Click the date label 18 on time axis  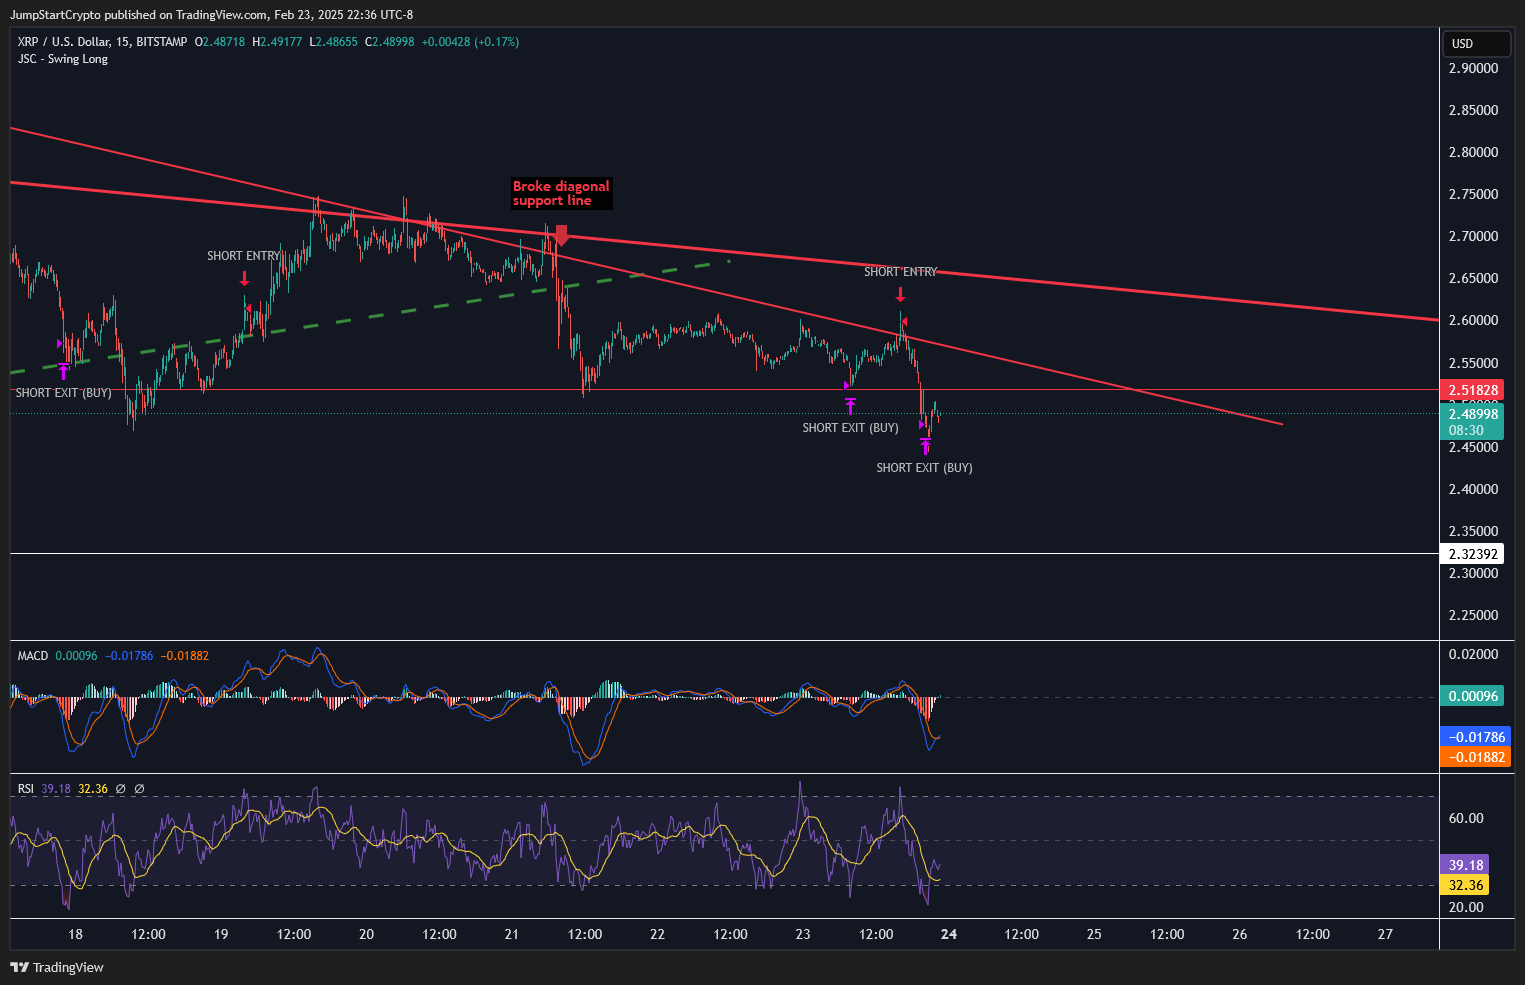pos(75,934)
